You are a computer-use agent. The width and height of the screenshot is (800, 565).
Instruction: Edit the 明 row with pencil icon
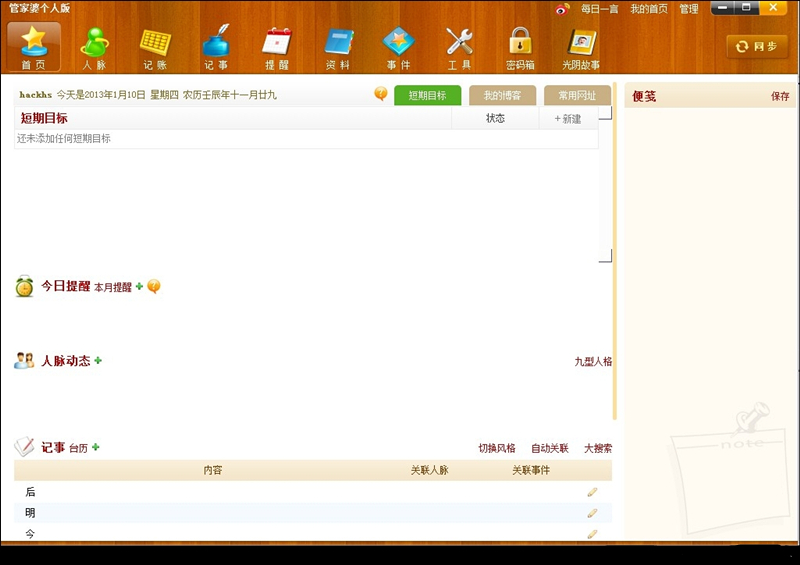coord(592,513)
